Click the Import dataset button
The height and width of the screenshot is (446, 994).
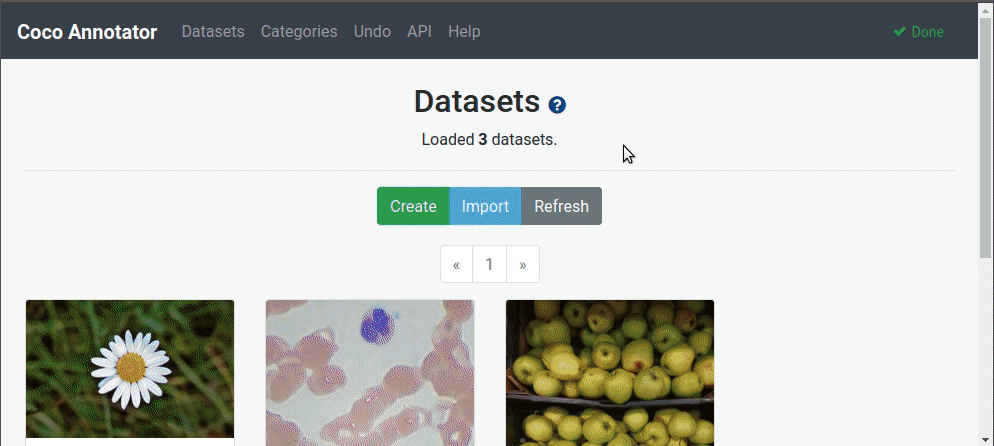[485, 206]
